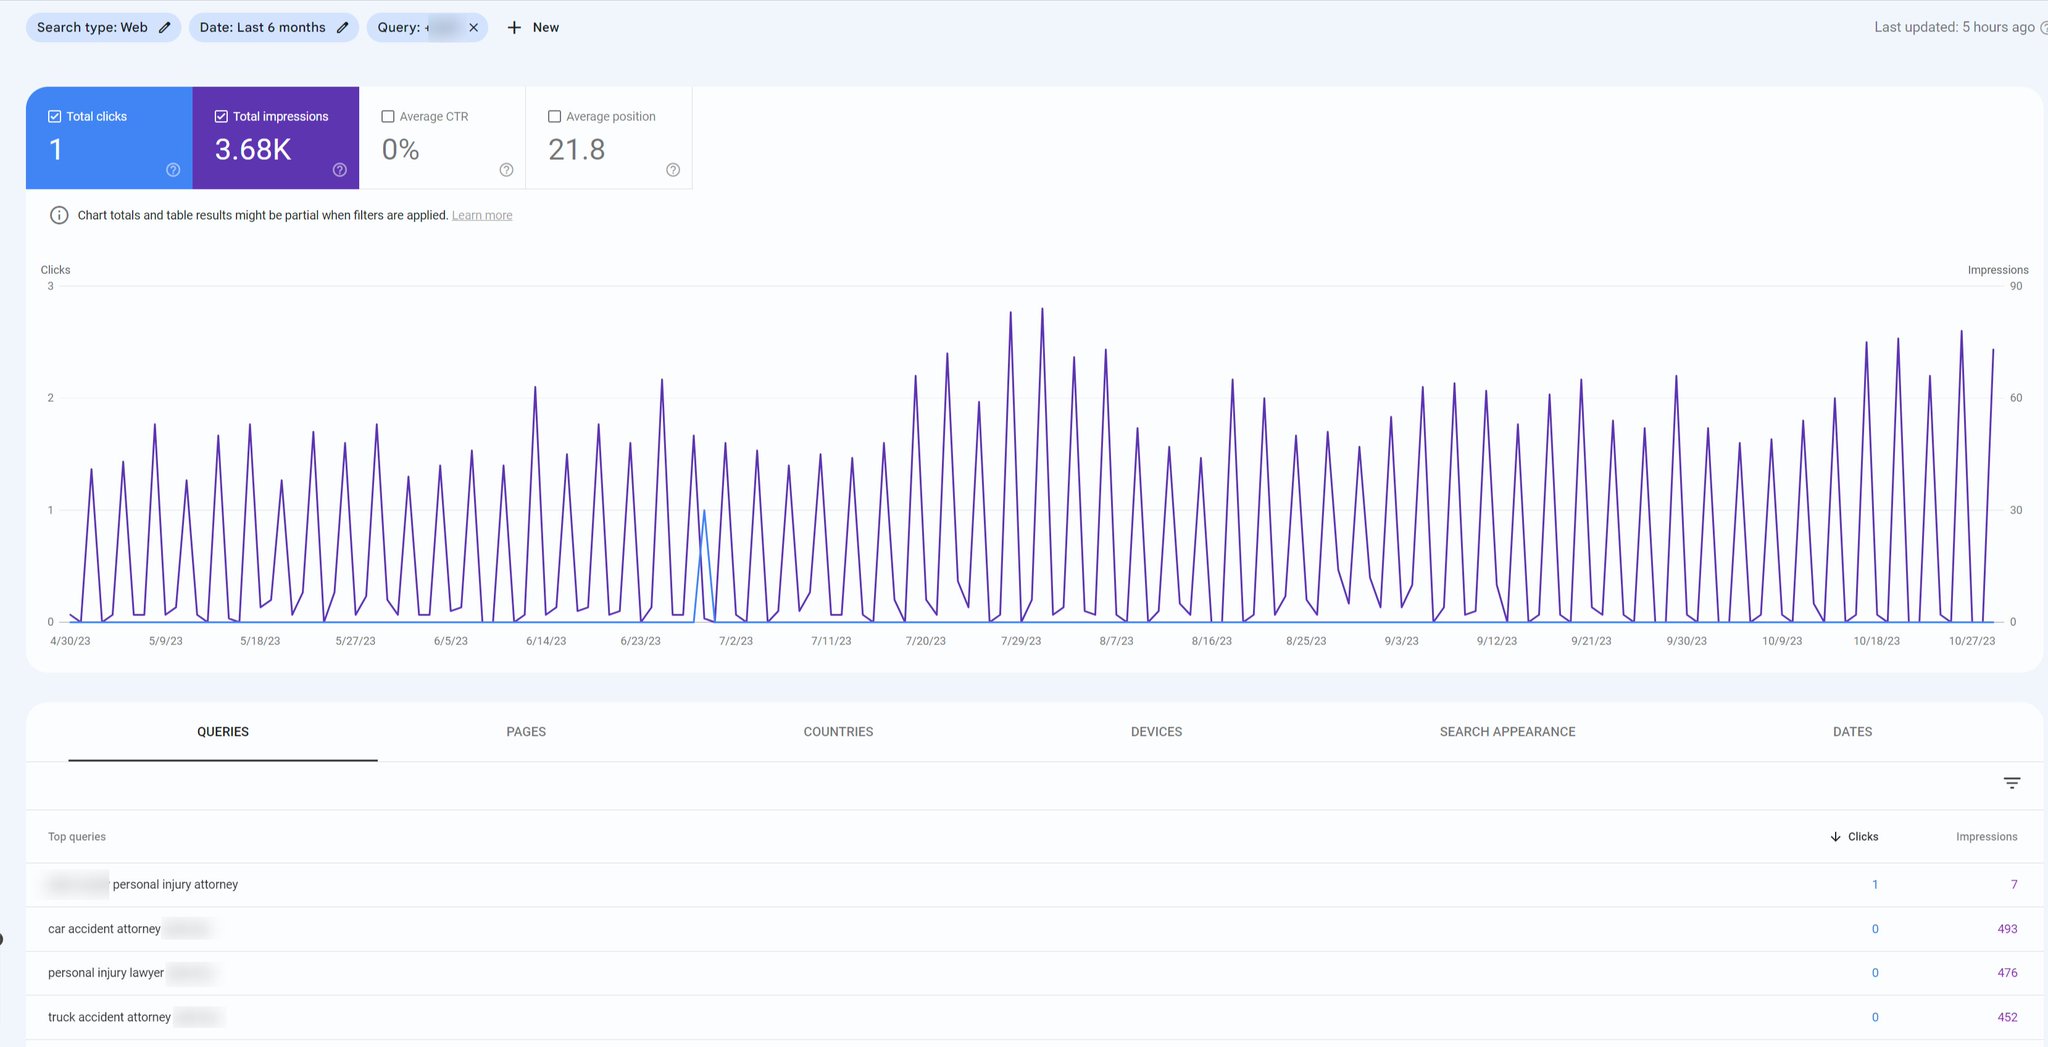The width and height of the screenshot is (2048, 1047).
Task: Switch to the COUNTRIES tab
Action: tap(838, 732)
